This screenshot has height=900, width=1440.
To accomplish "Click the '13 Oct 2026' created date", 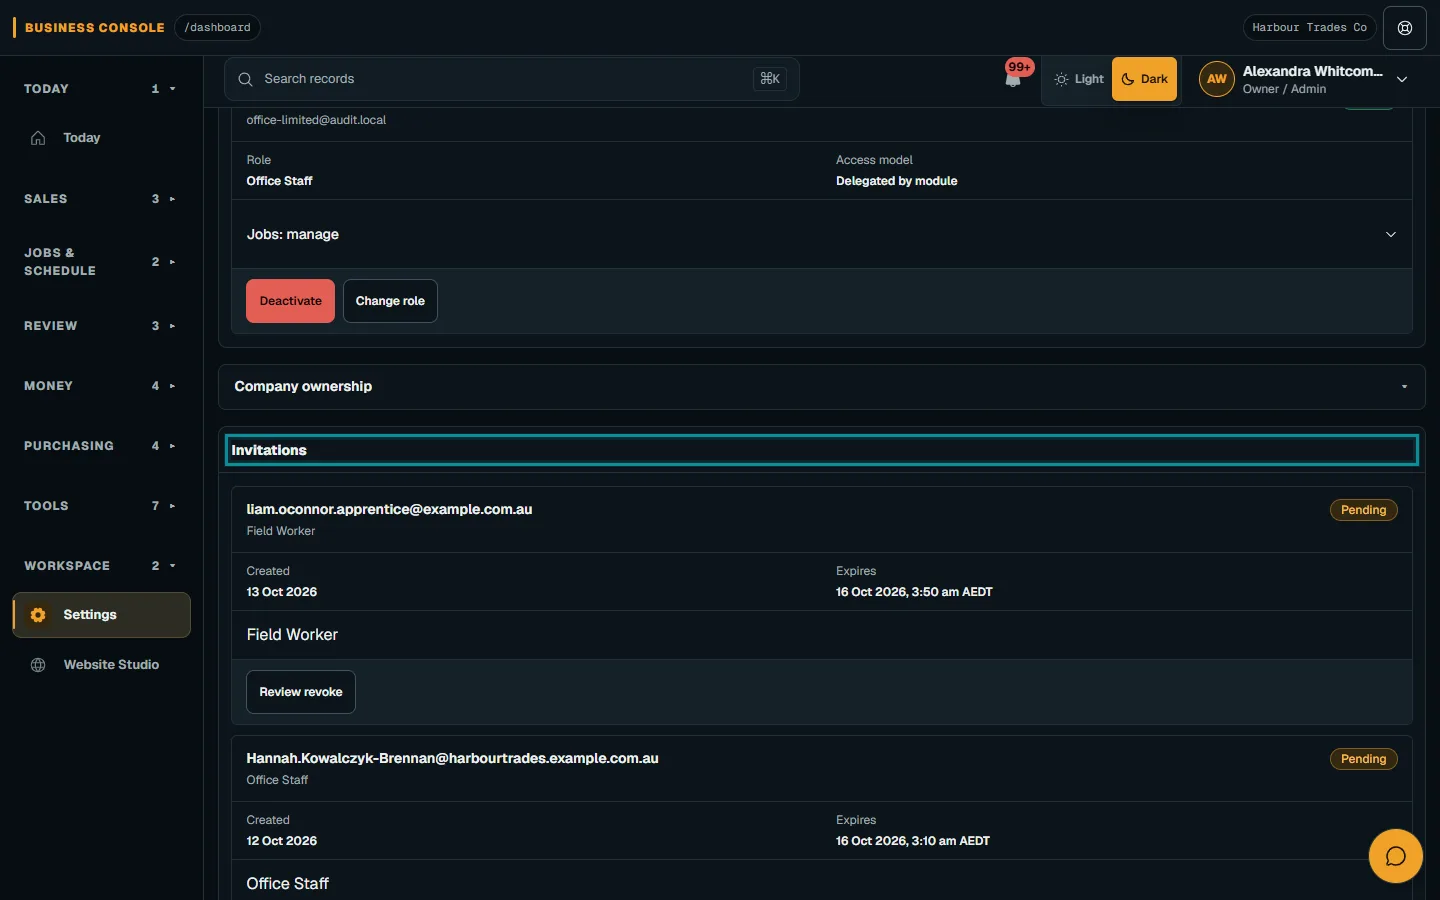I will [x=282, y=592].
